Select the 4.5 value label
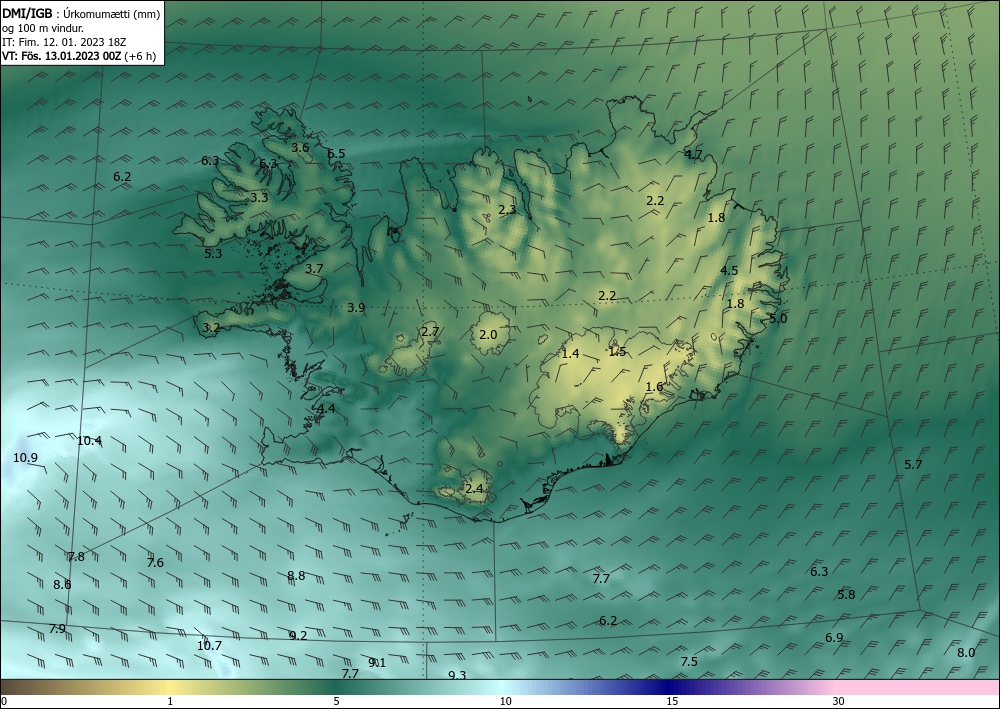 (729, 270)
